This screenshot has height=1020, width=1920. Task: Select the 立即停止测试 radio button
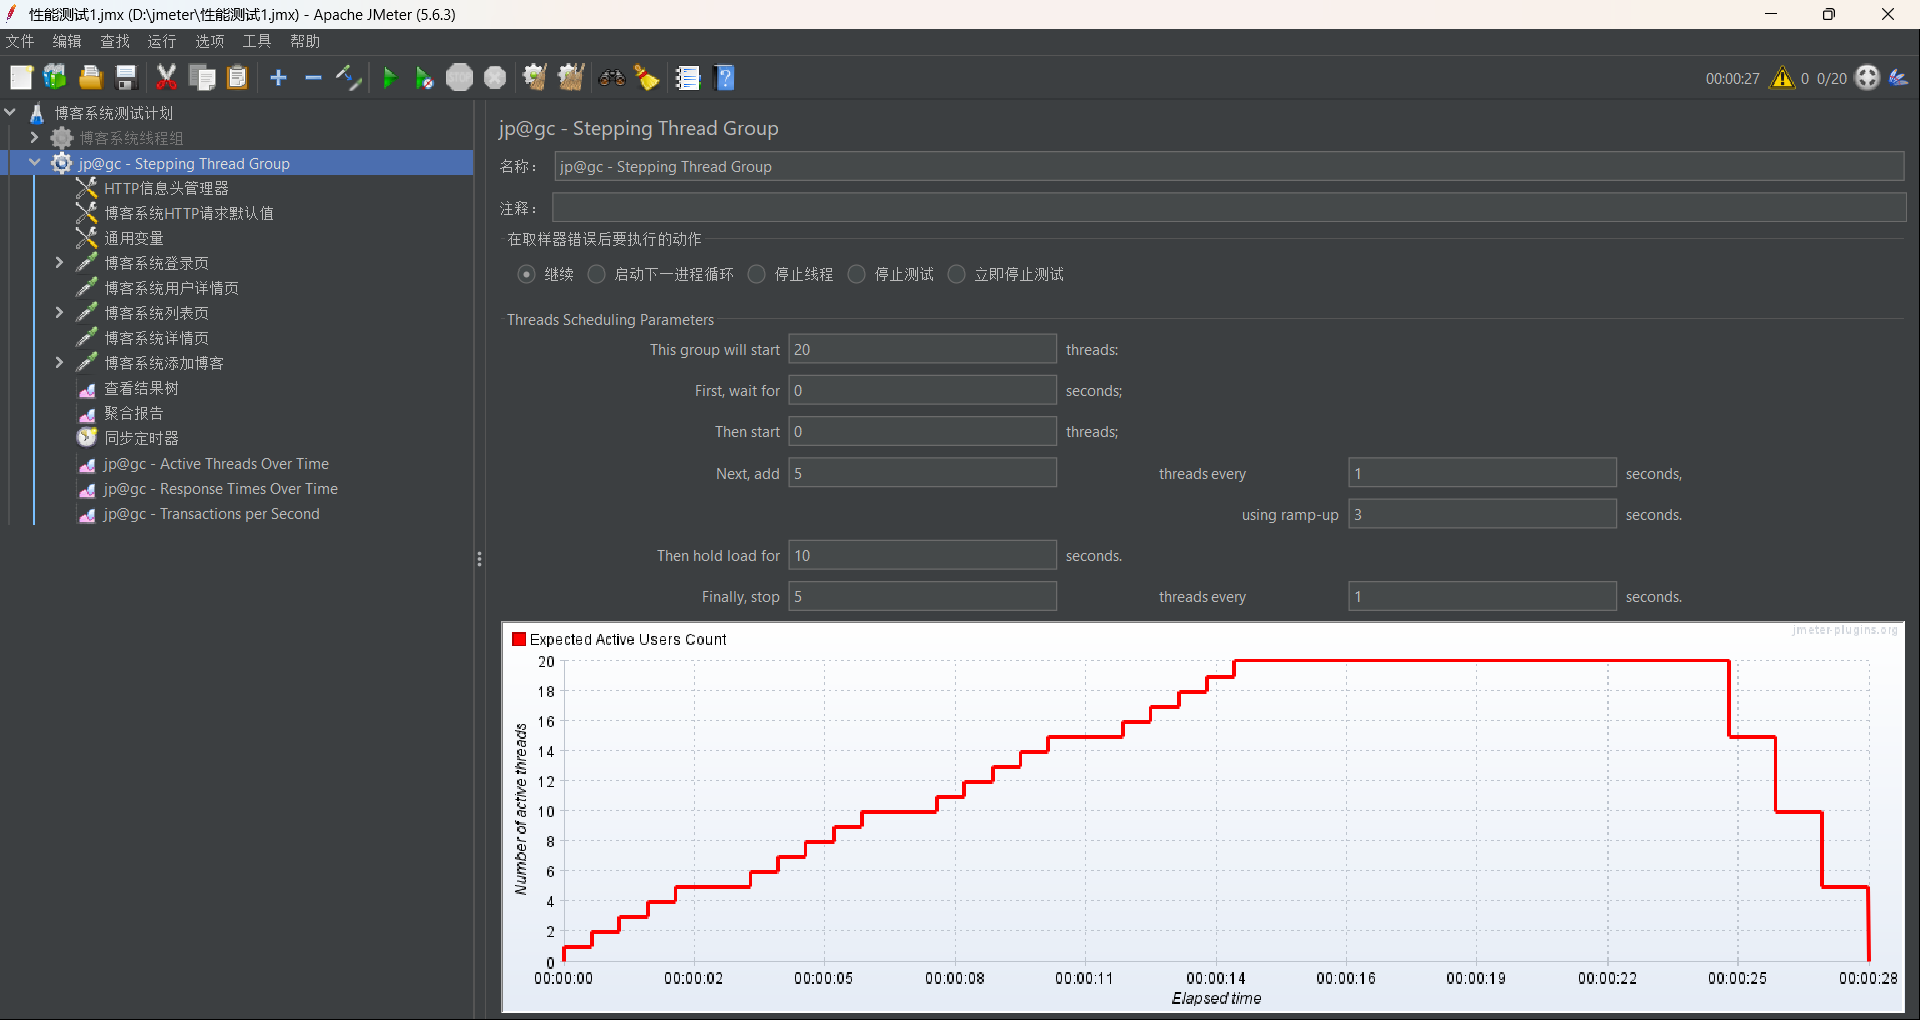tap(957, 274)
